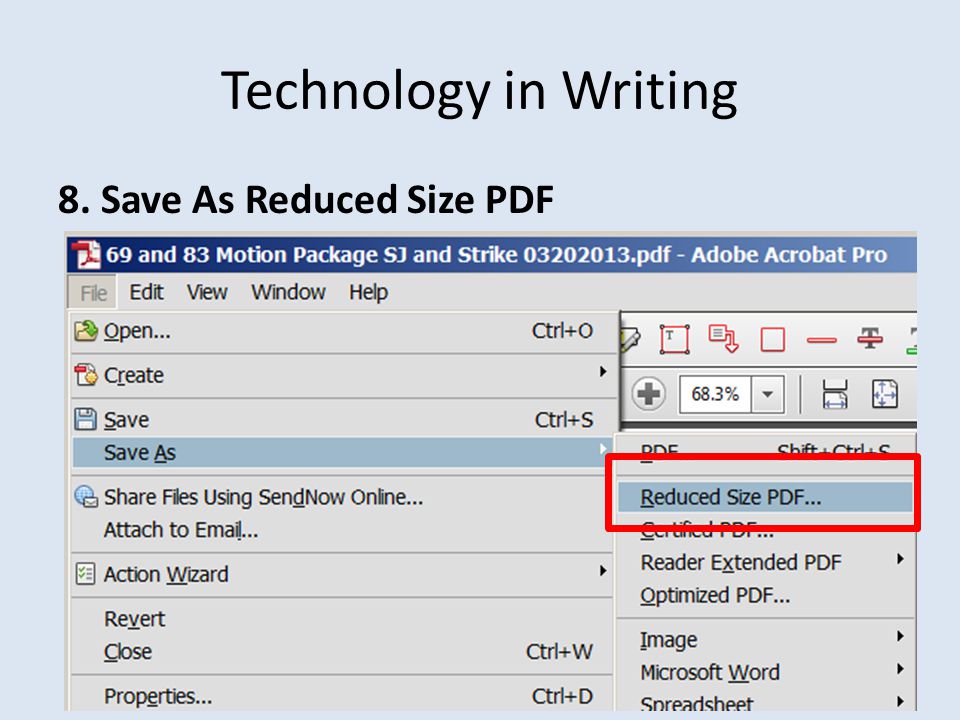Choose Save from the File menu
This screenshot has width=960, height=720.
(344, 420)
